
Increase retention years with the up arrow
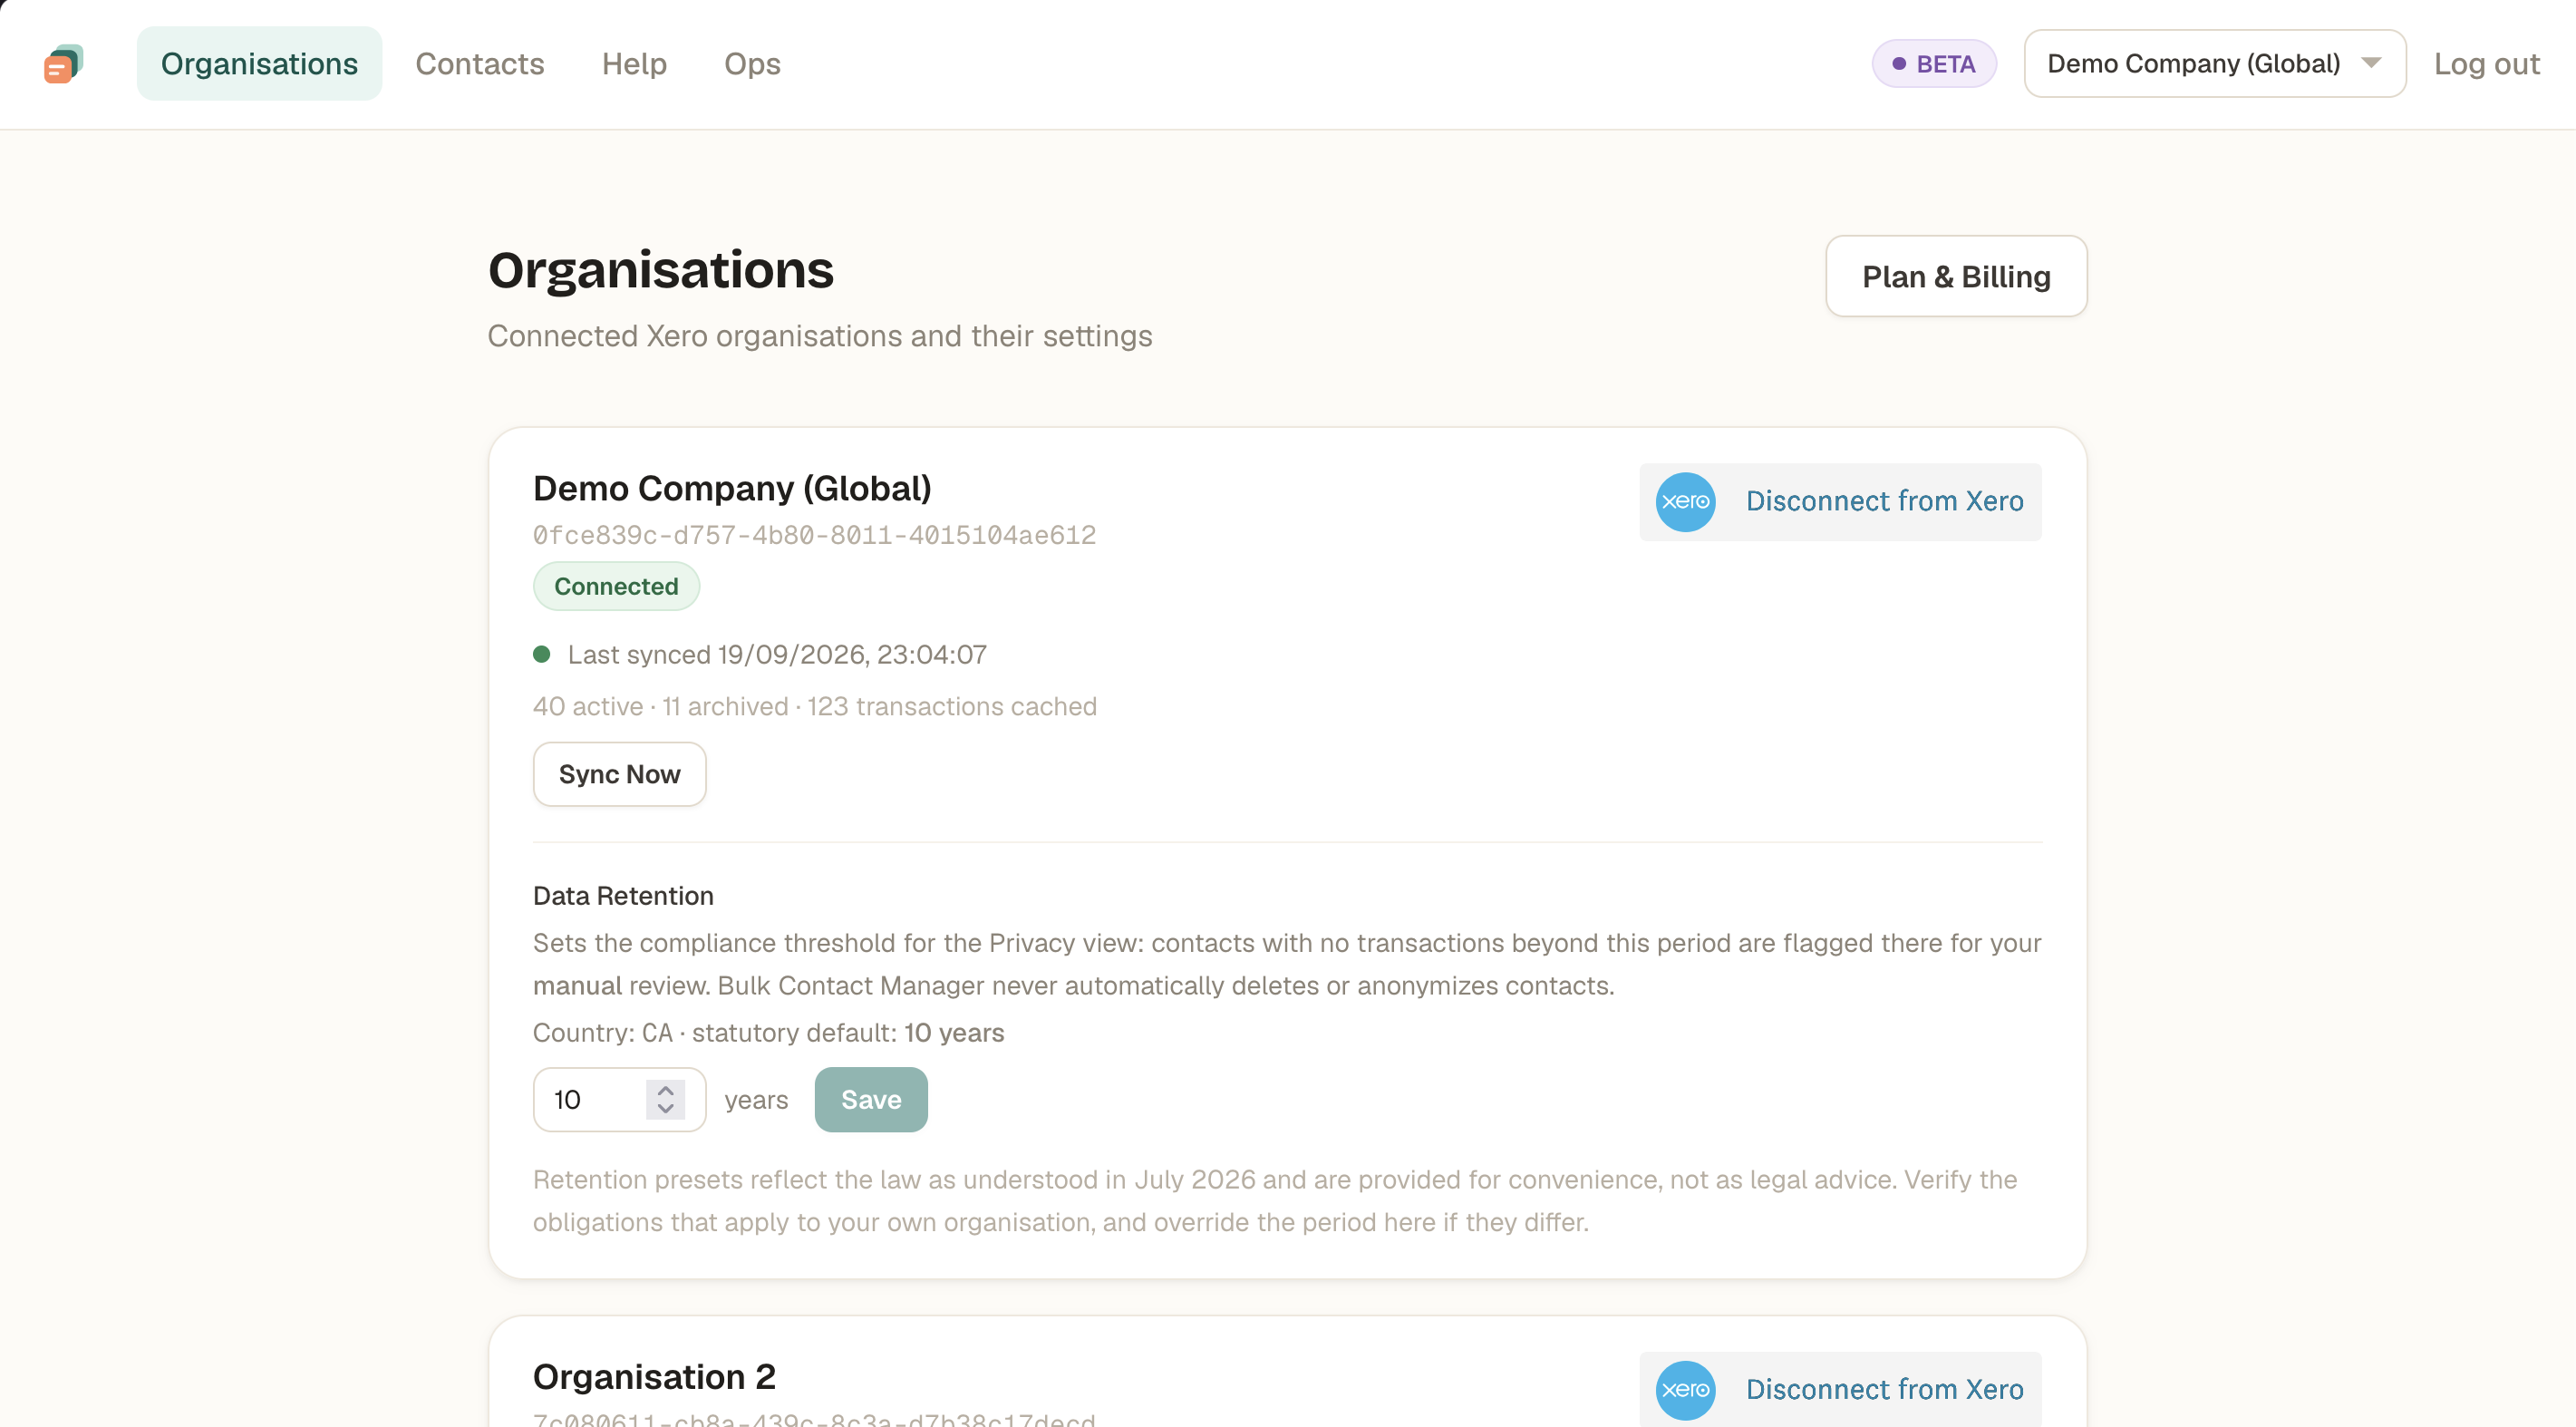(x=666, y=1090)
